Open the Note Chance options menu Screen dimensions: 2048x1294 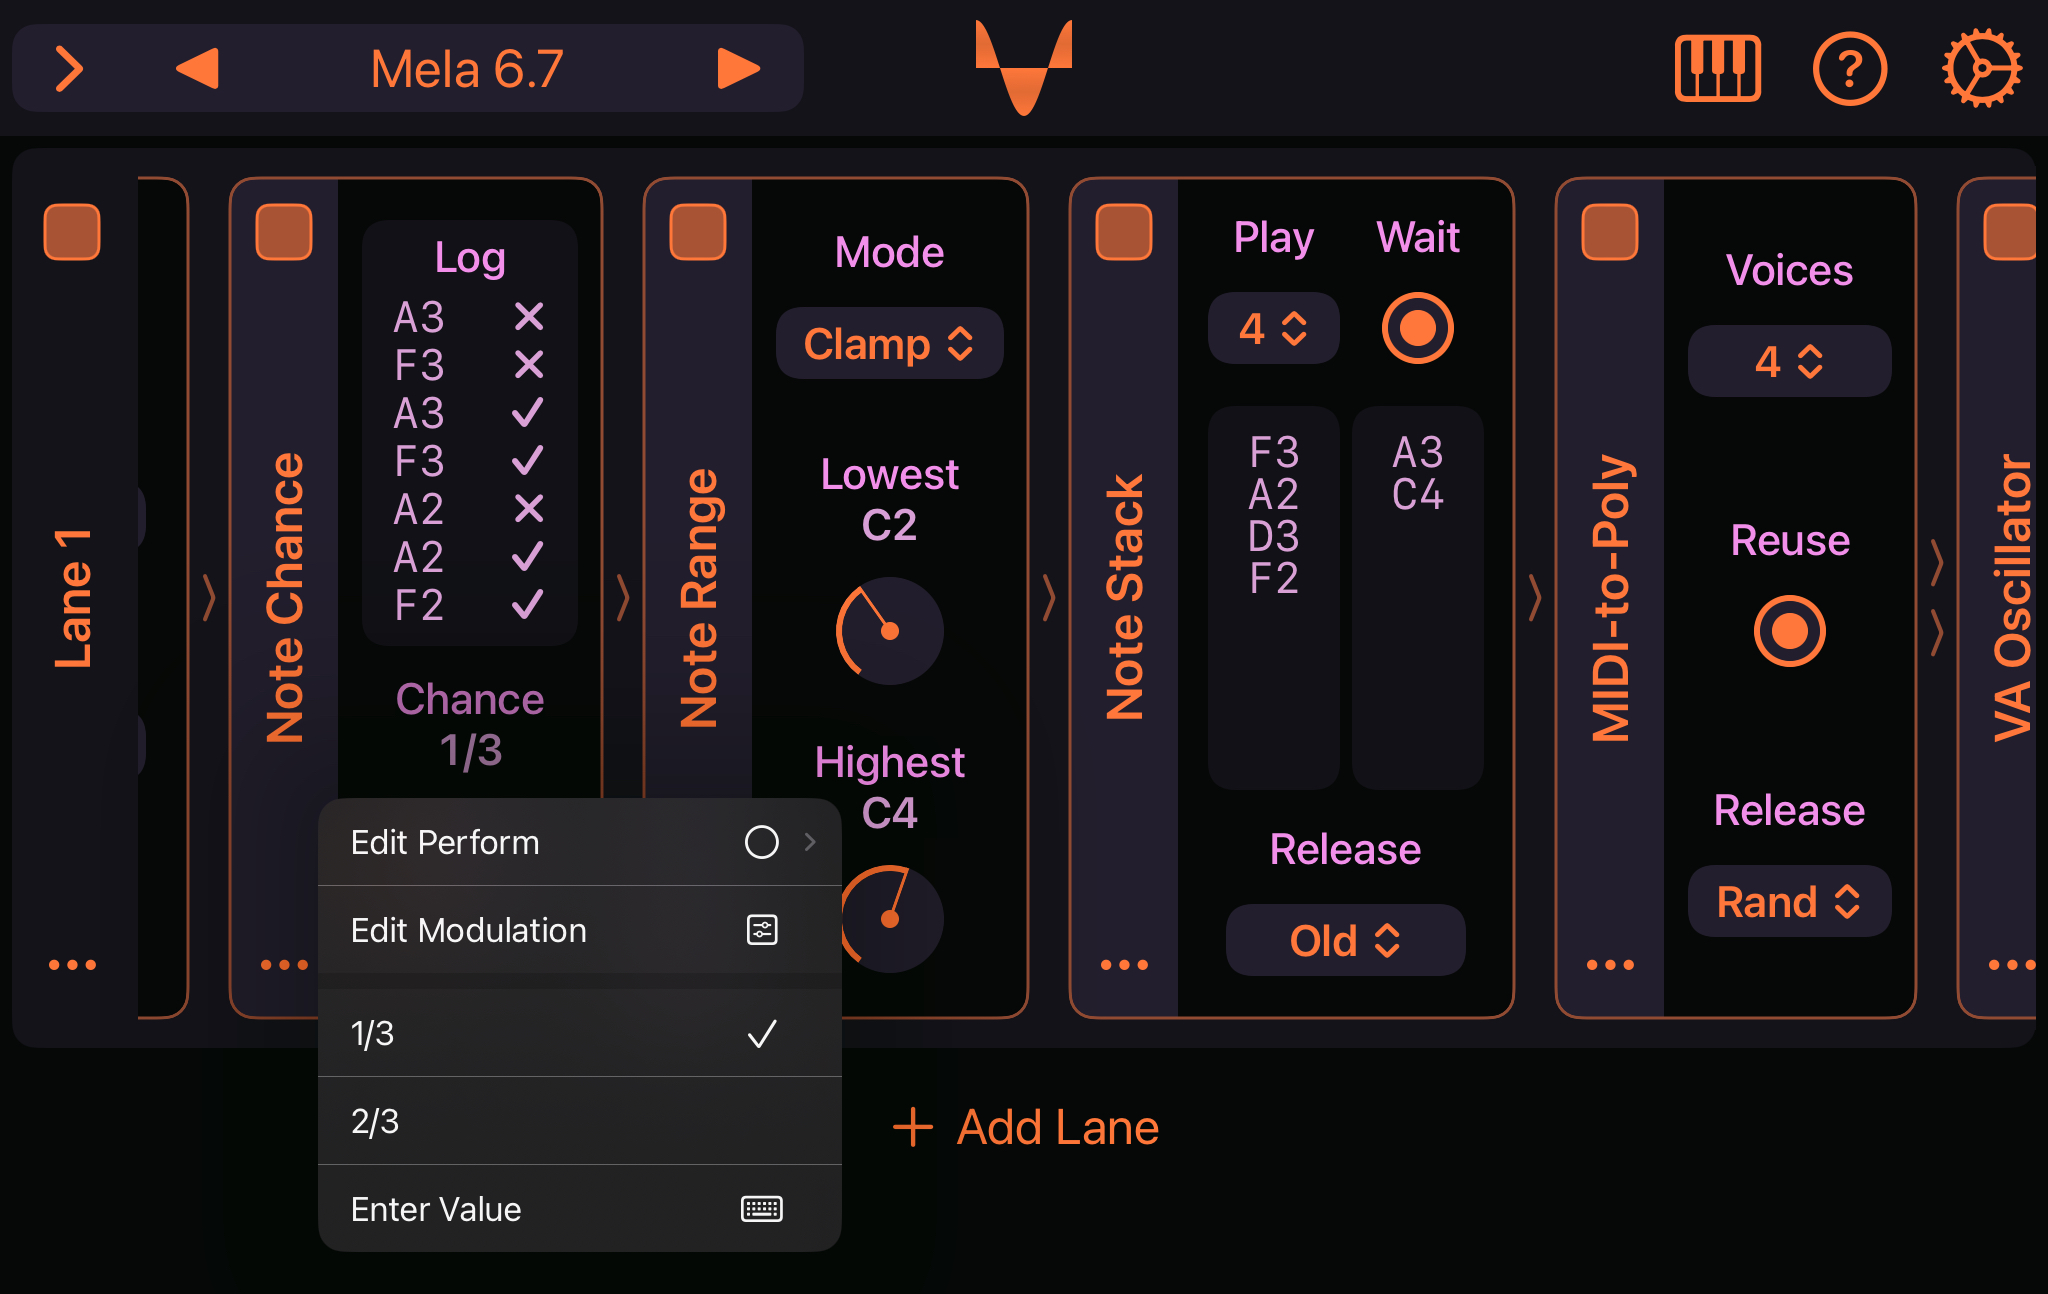coord(284,963)
